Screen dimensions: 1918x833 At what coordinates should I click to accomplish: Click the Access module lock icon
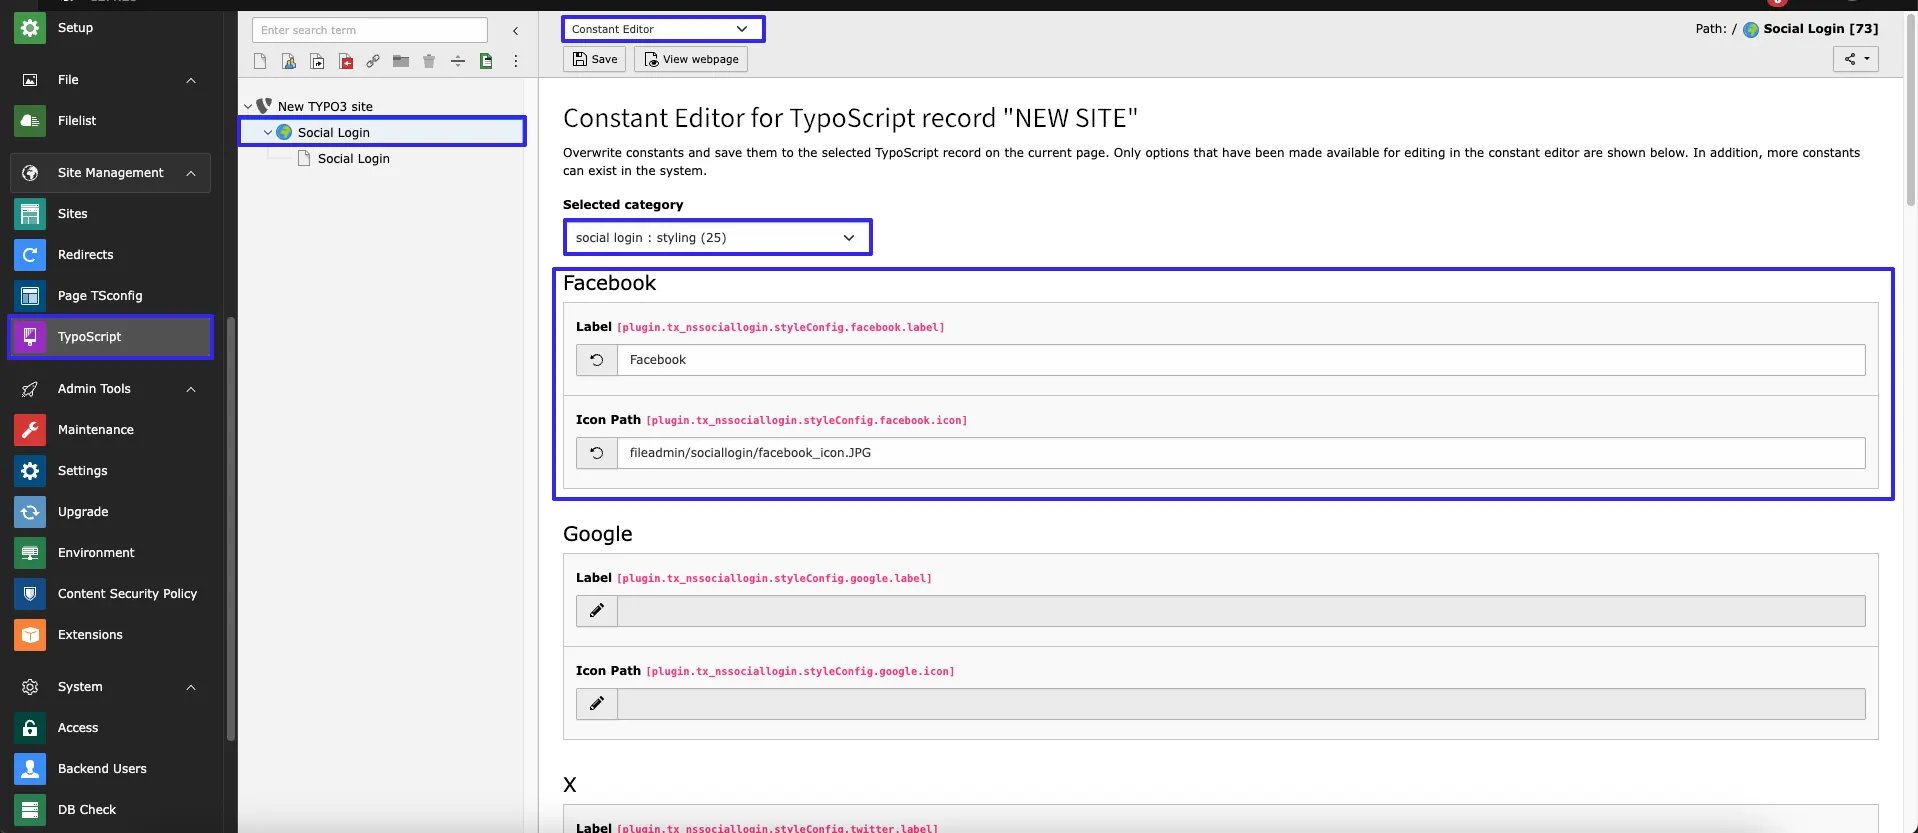click(30, 728)
